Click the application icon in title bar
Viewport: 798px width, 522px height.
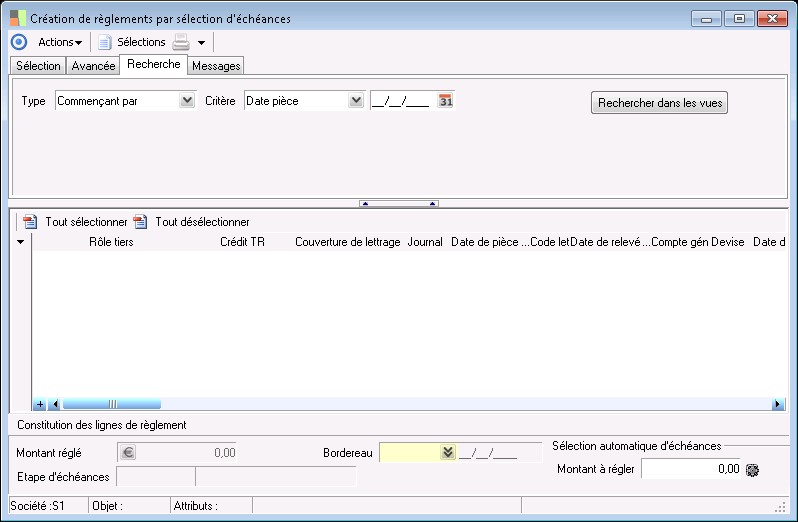tap(18, 18)
